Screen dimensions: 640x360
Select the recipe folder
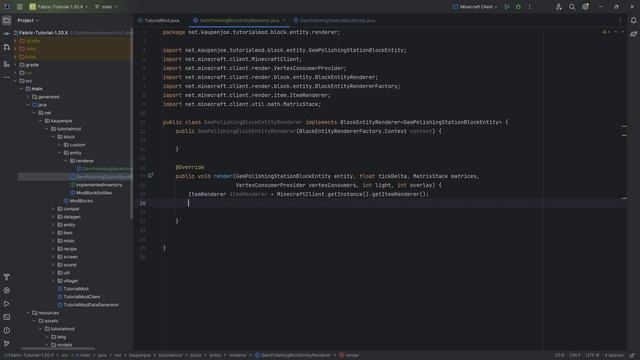(x=67, y=249)
